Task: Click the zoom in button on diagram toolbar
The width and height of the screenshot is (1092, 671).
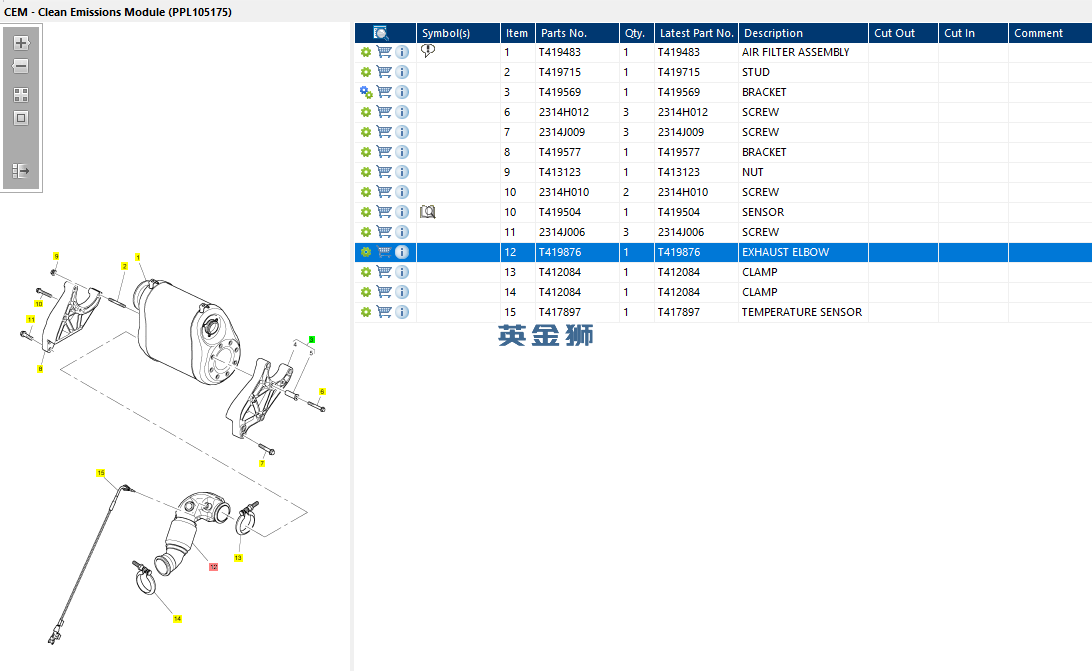Action: 21,43
